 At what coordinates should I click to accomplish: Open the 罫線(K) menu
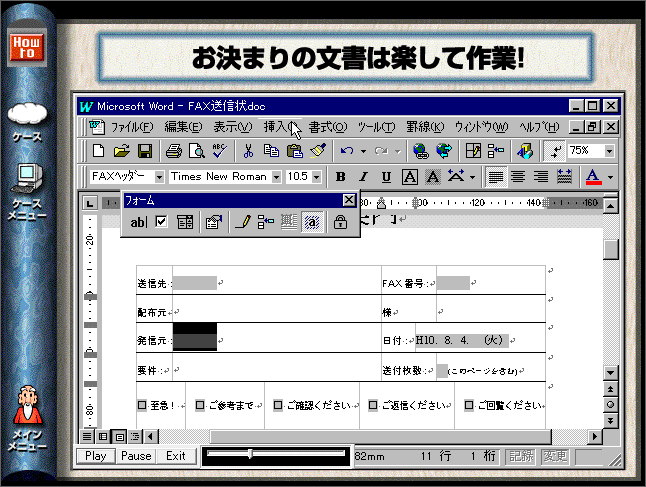click(x=425, y=127)
